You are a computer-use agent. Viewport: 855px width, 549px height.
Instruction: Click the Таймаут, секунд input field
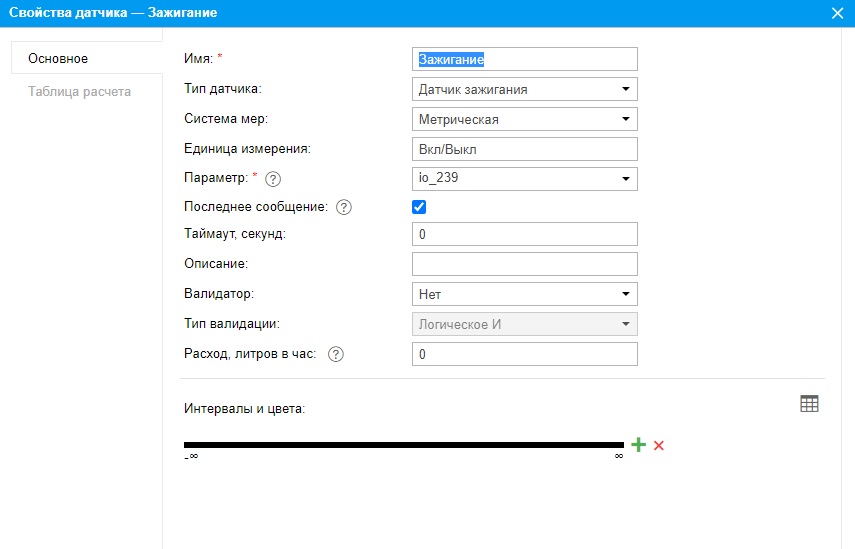pyautogui.click(x=525, y=234)
